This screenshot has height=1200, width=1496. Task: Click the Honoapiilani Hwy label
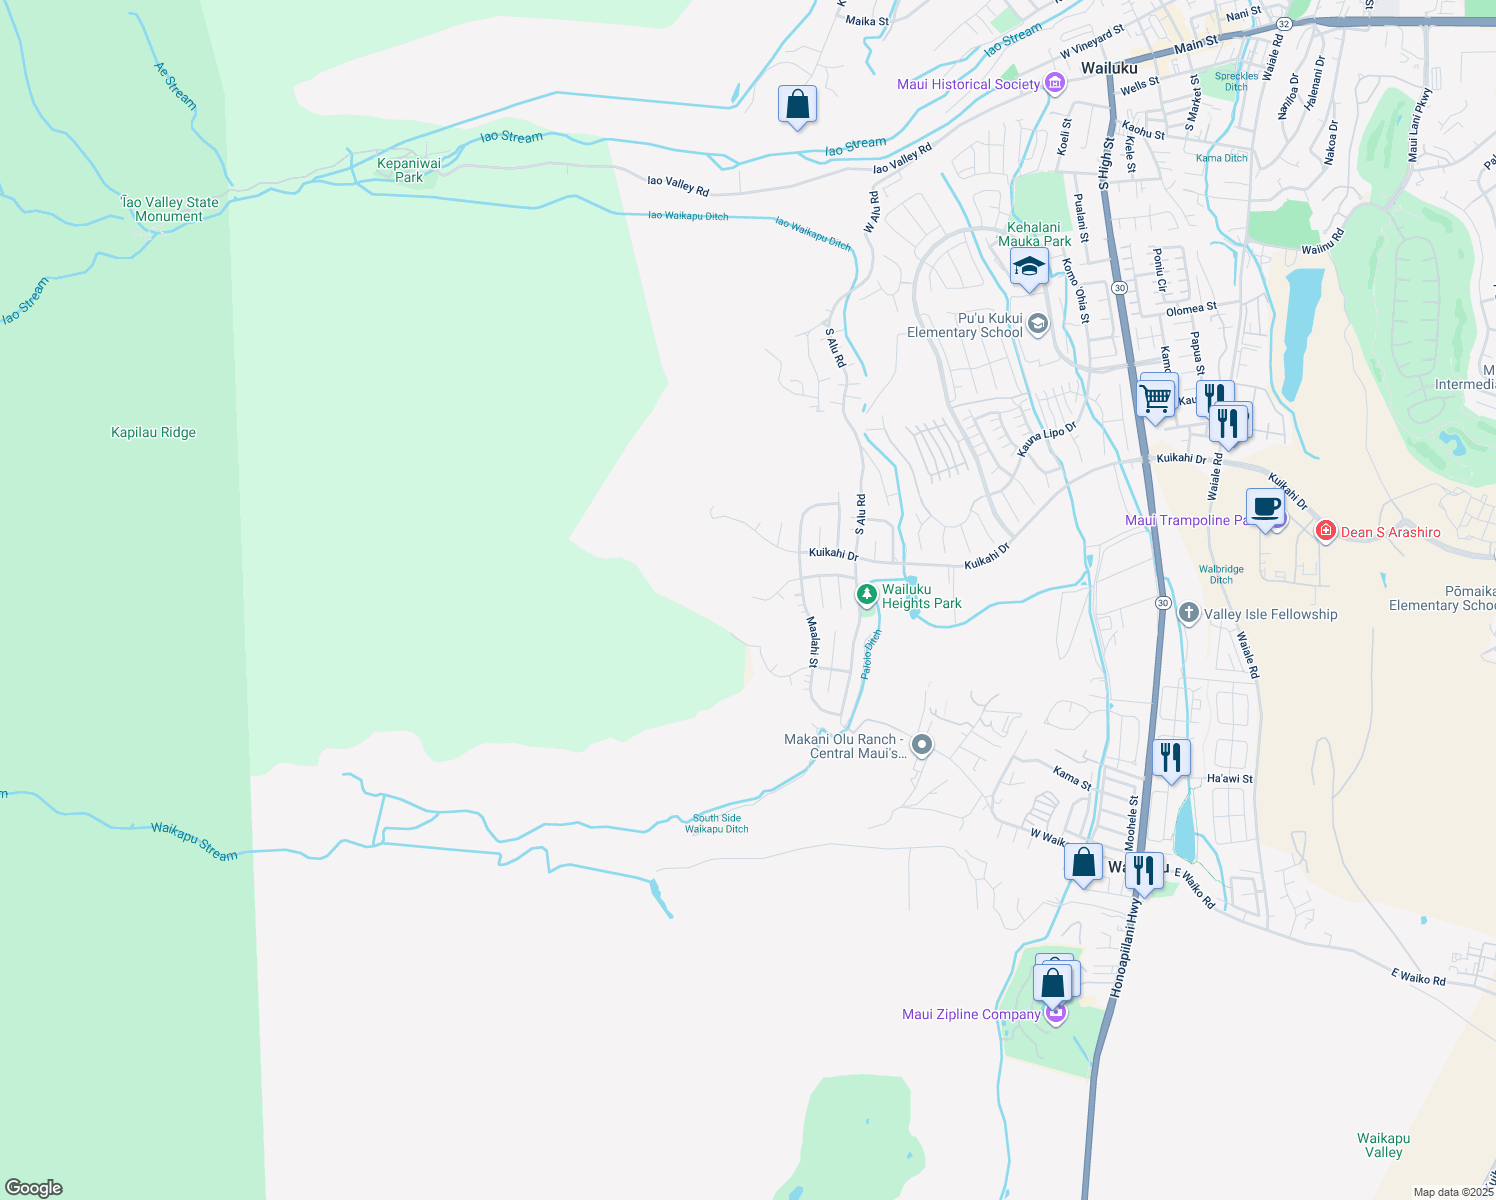1126,946
